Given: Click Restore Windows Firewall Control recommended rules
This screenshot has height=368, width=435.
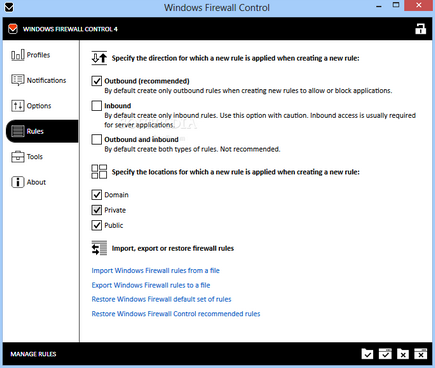Looking at the screenshot, I should [x=176, y=314].
